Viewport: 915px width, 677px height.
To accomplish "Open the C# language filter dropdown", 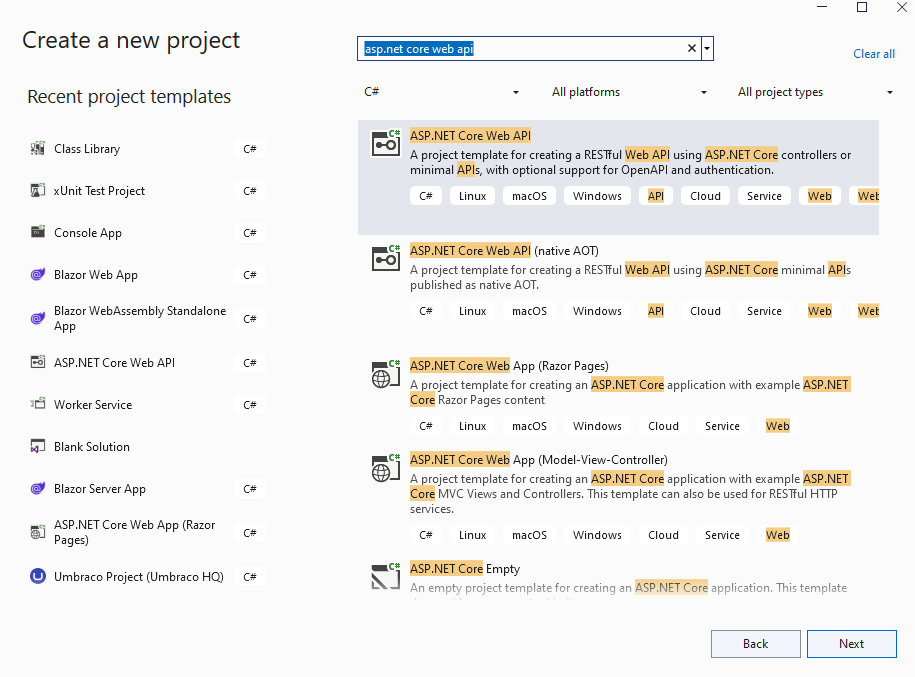I will pos(441,92).
